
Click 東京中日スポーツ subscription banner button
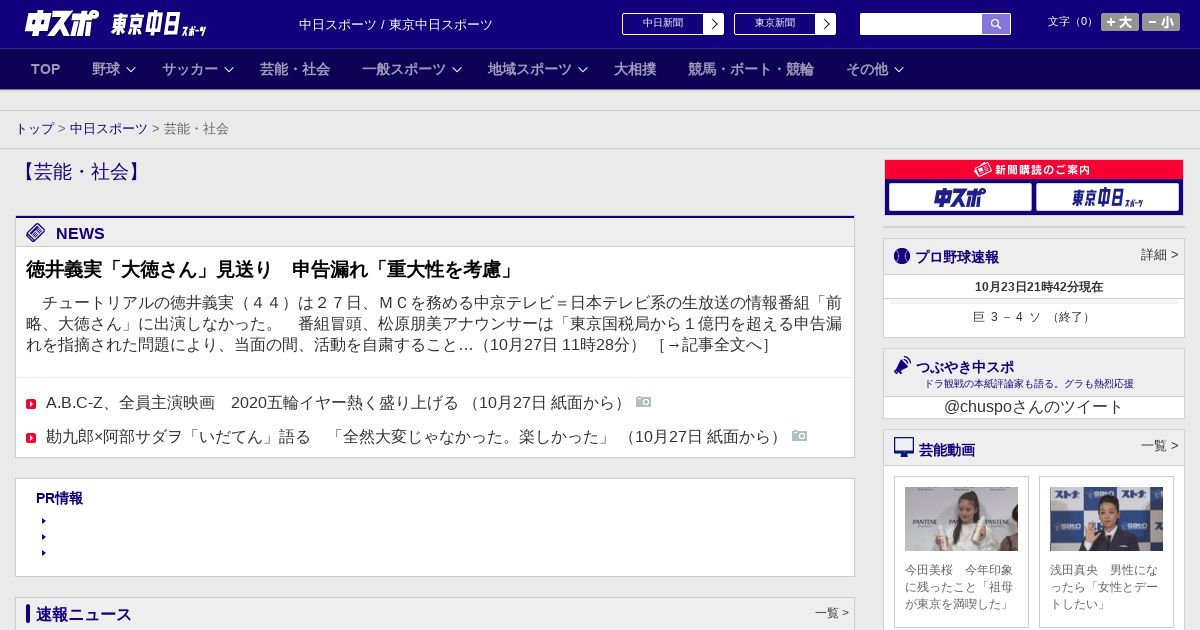1107,197
